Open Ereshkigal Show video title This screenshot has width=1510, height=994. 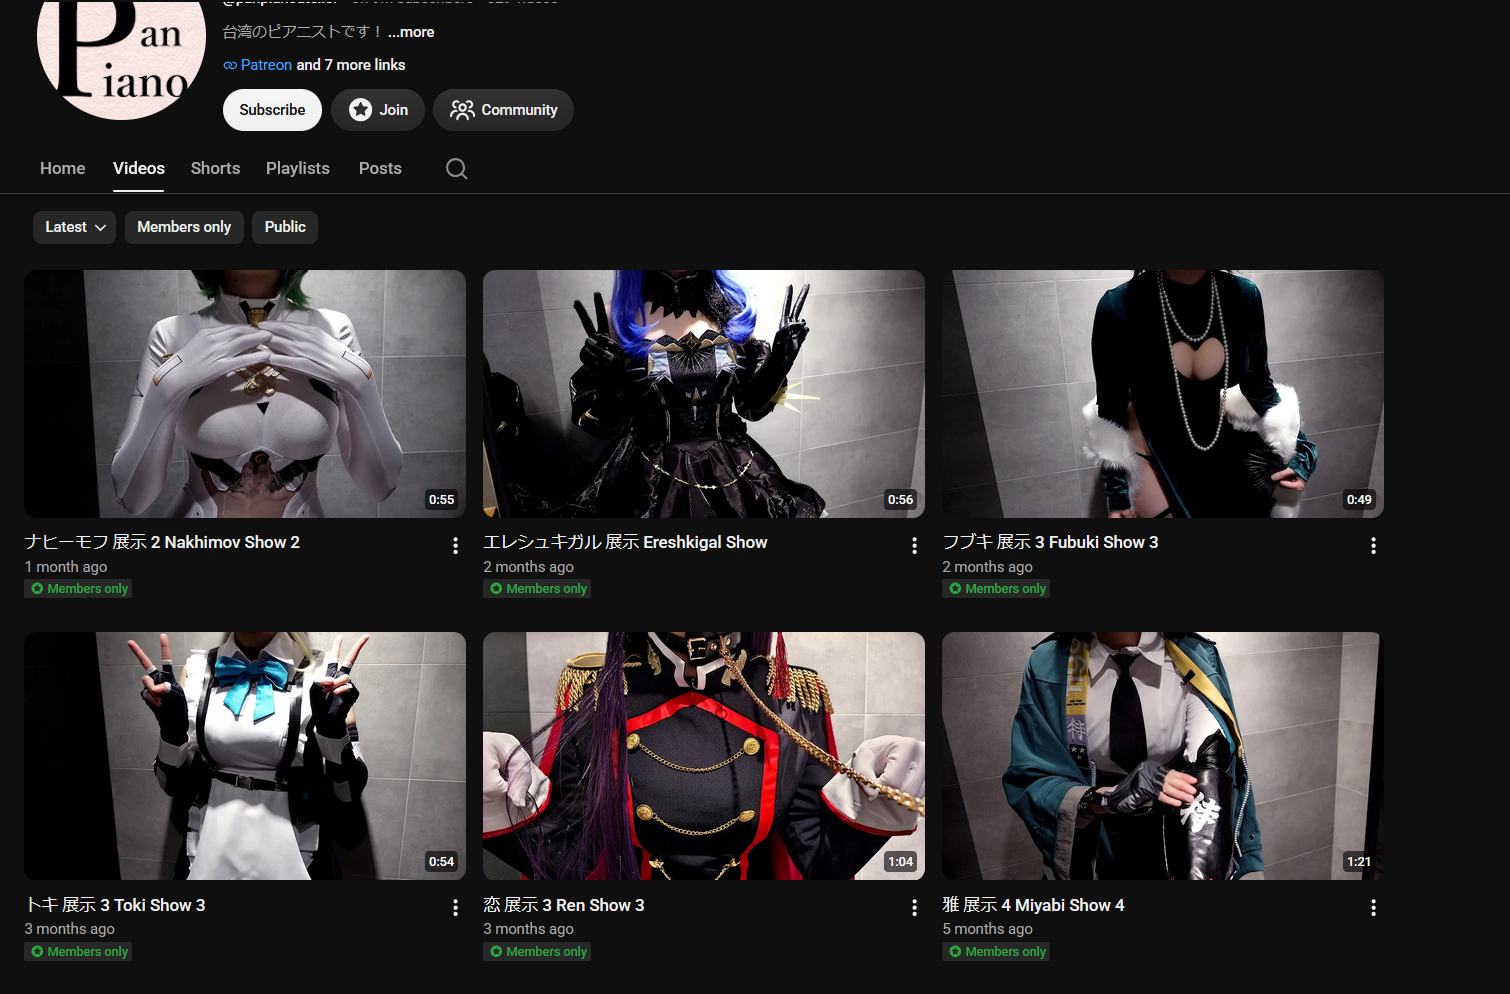click(x=625, y=542)
